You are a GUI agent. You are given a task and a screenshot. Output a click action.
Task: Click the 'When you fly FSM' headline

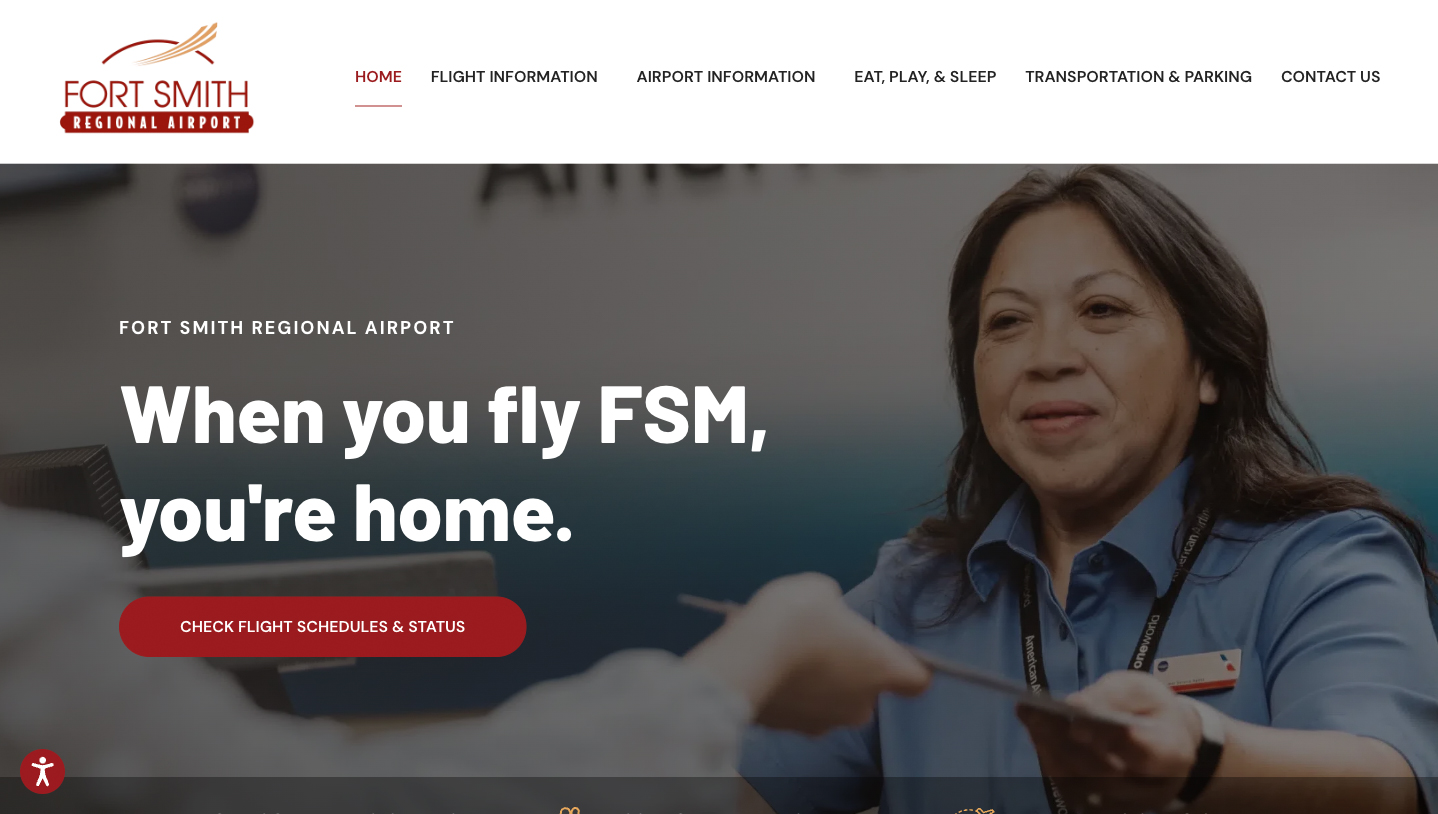tap(444, 414)
